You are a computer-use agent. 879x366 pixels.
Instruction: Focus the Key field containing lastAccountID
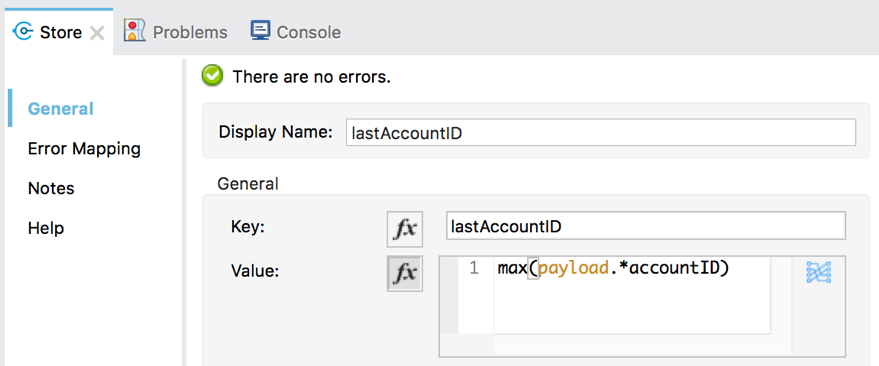pos(646,226)
